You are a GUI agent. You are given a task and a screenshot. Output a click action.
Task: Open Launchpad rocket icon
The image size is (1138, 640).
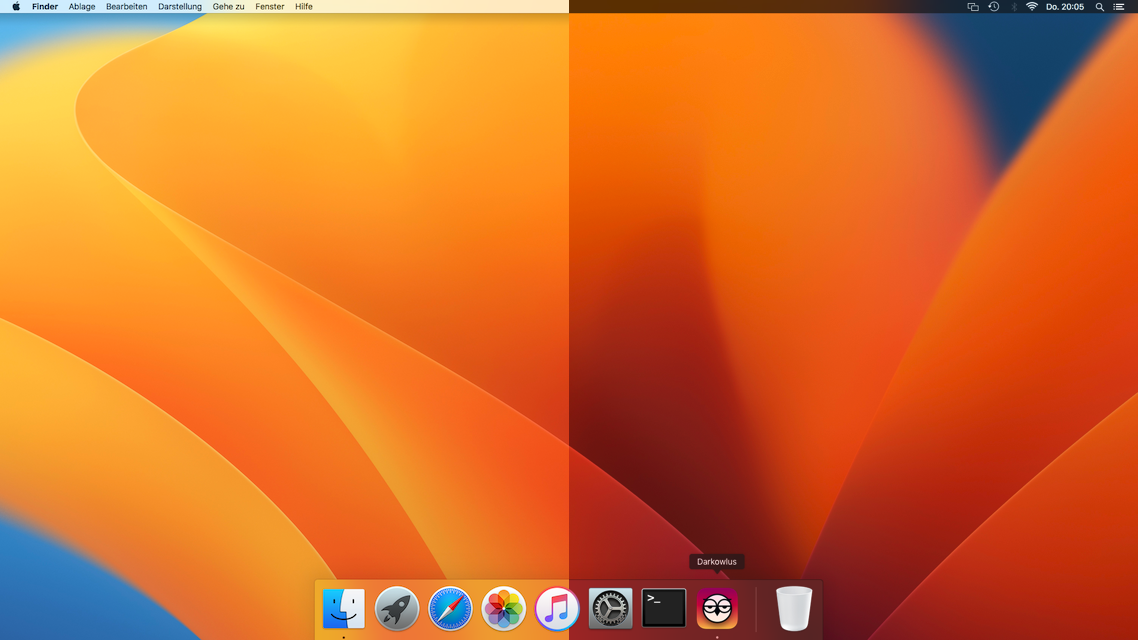pos(397,608)
